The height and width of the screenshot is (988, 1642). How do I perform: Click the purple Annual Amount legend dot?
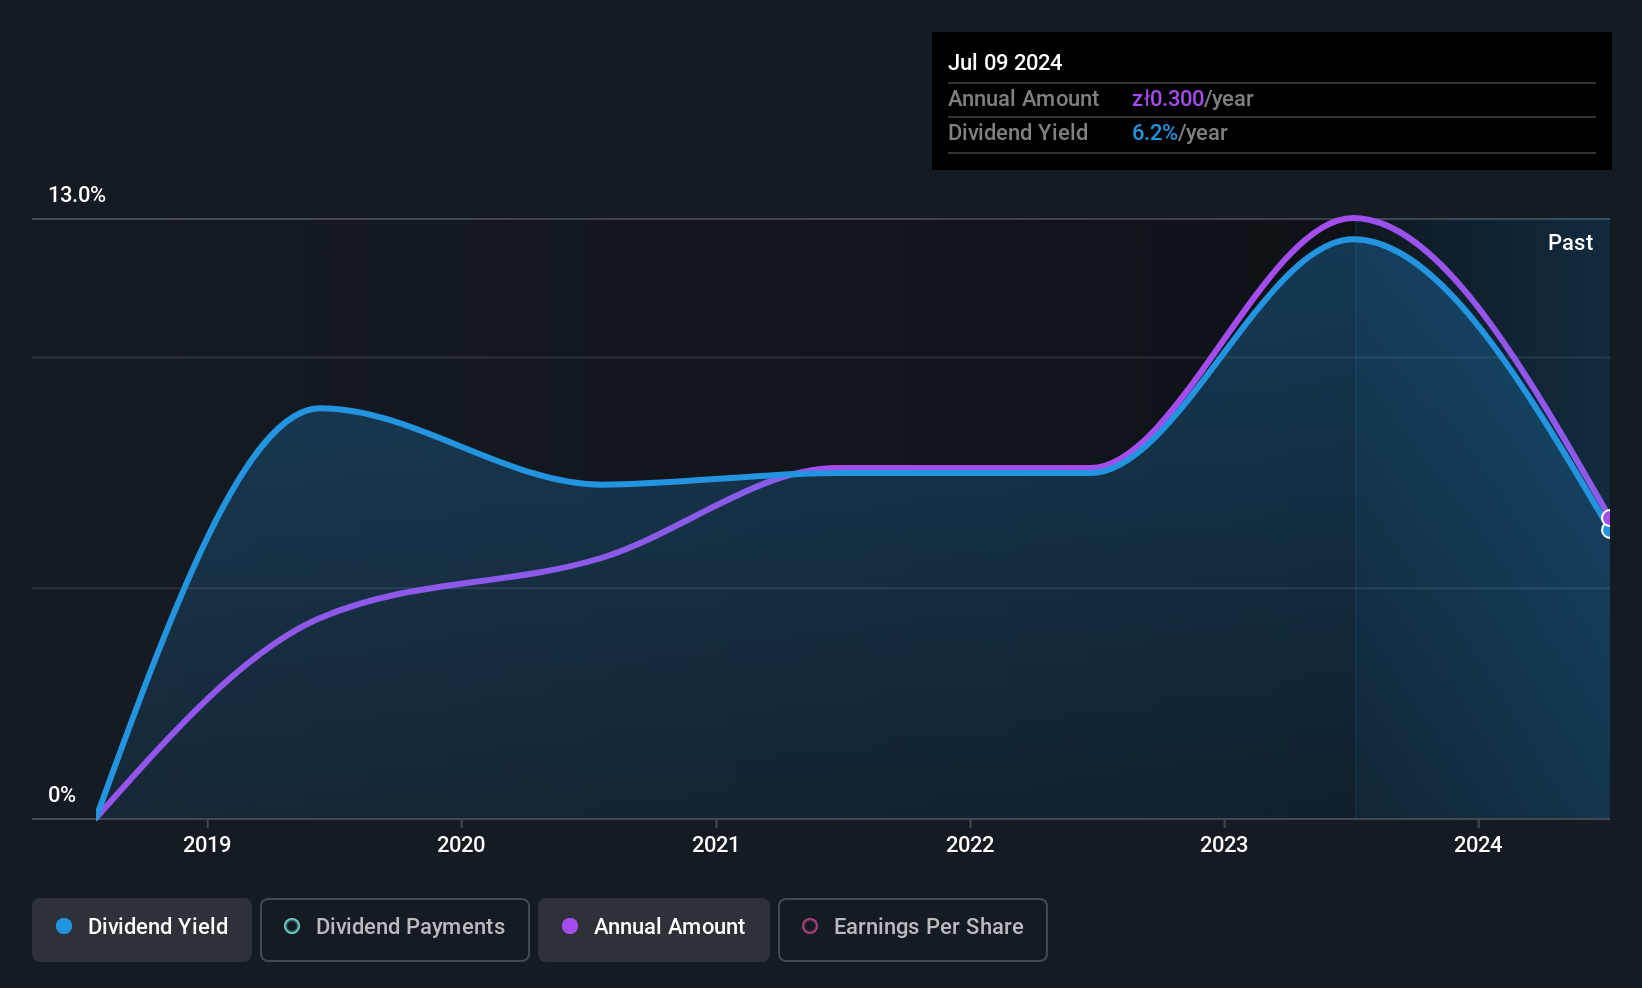tap(570, 926)
